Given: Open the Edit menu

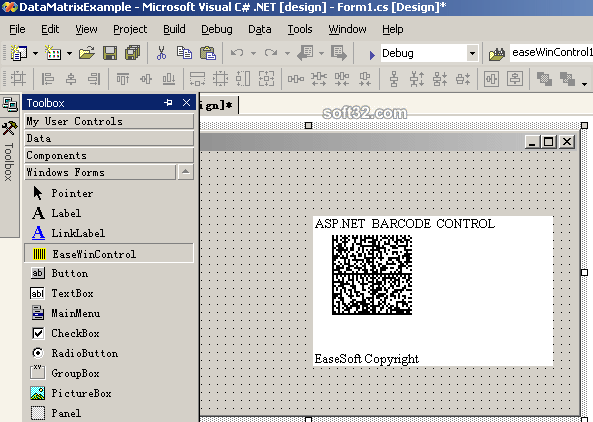Looking at the screenshot, I should (x=50, y=29).
